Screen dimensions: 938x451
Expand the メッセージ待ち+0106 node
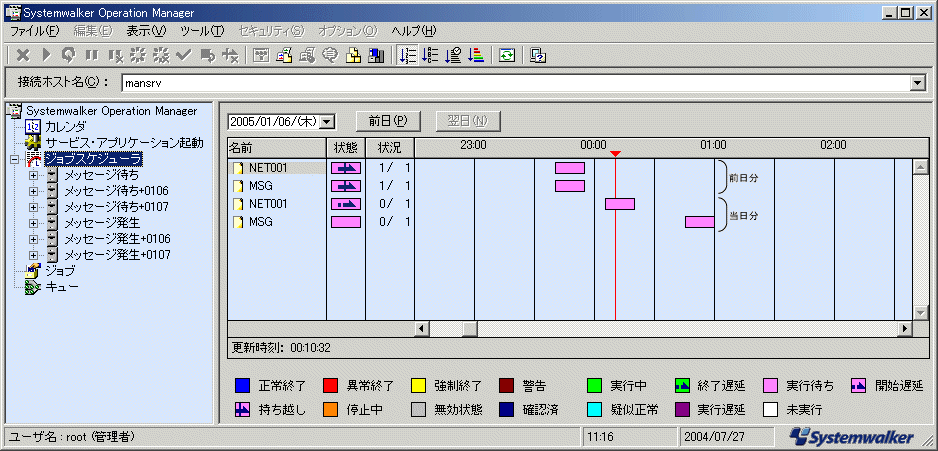pos(33,191)
